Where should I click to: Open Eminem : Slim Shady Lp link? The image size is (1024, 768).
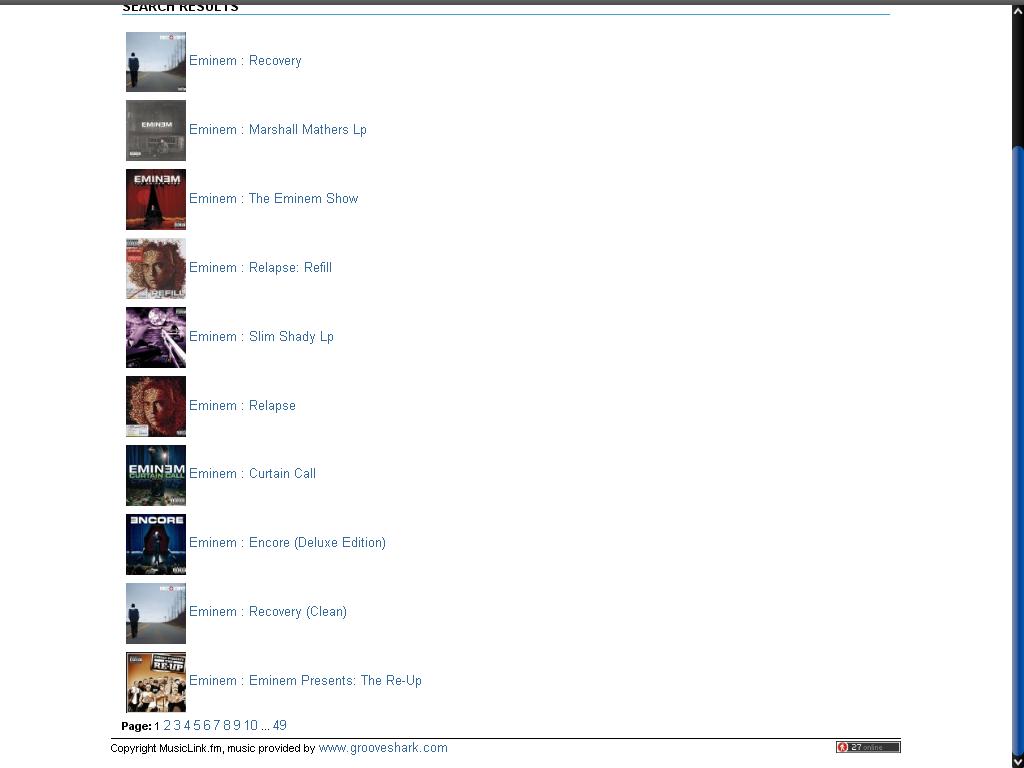click(261, 337)
